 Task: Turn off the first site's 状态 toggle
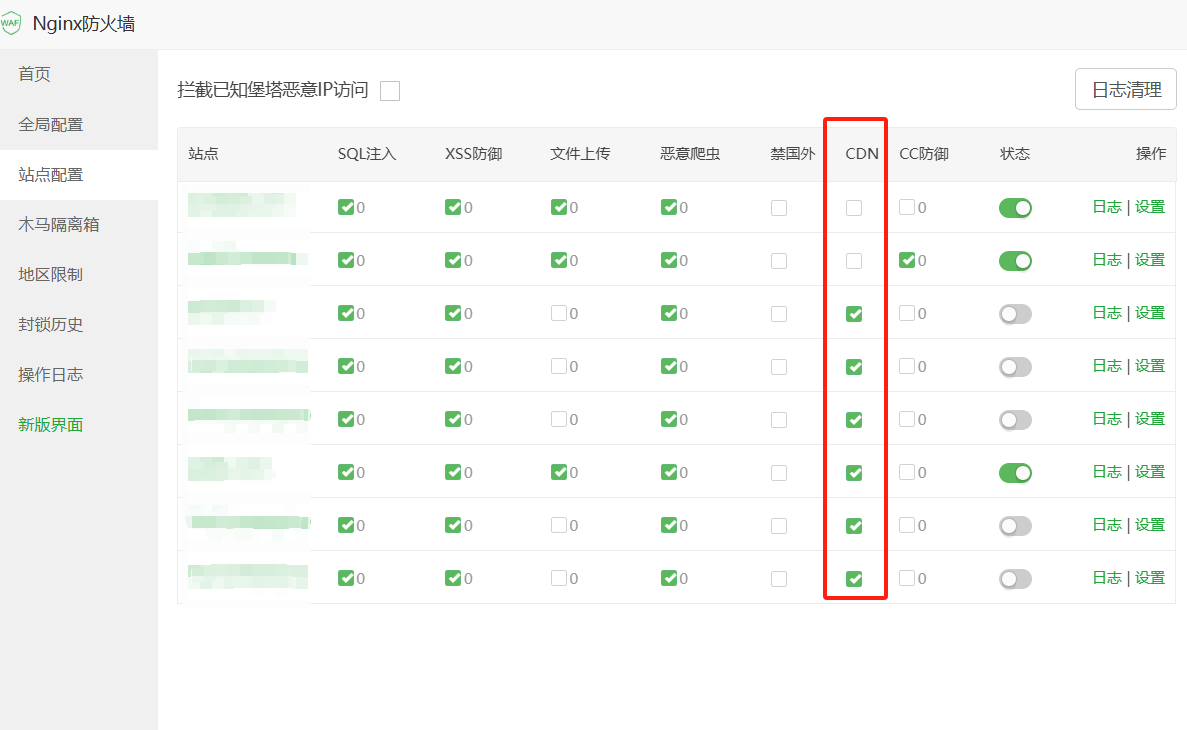pyautogui.click(x=1015, y=208)
